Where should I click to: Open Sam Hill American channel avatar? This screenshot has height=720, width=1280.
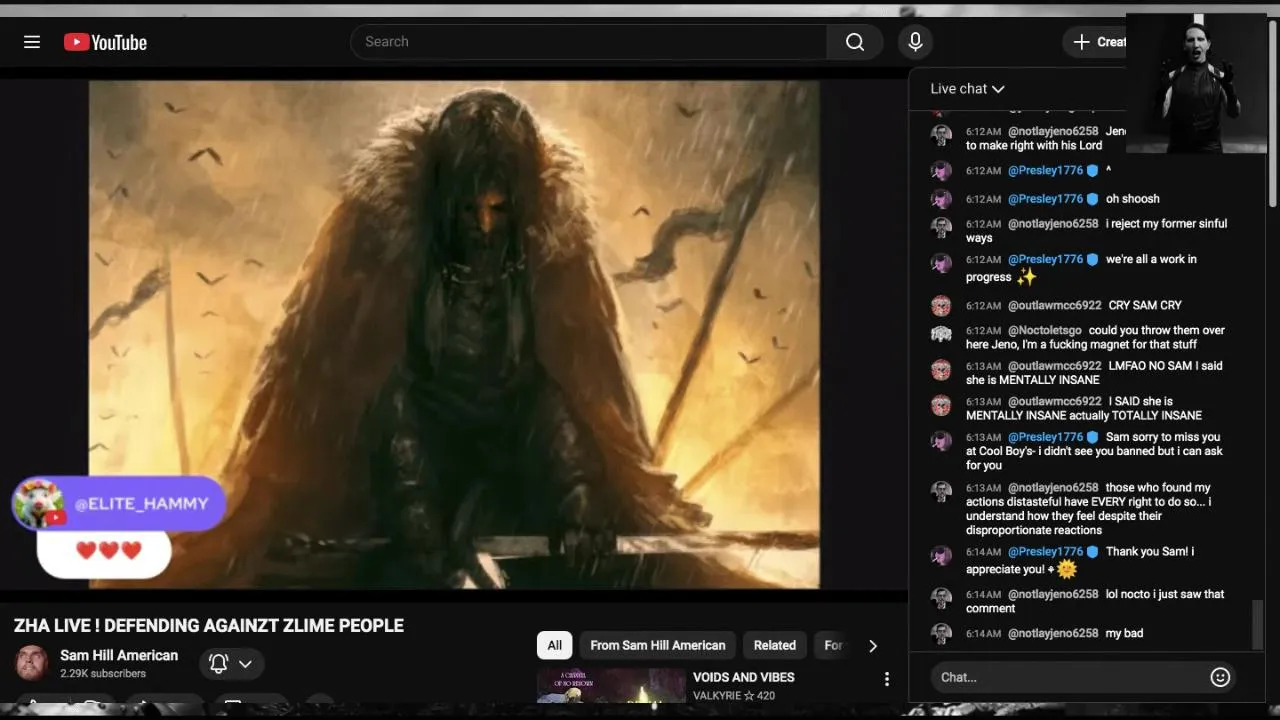[31, 663]
